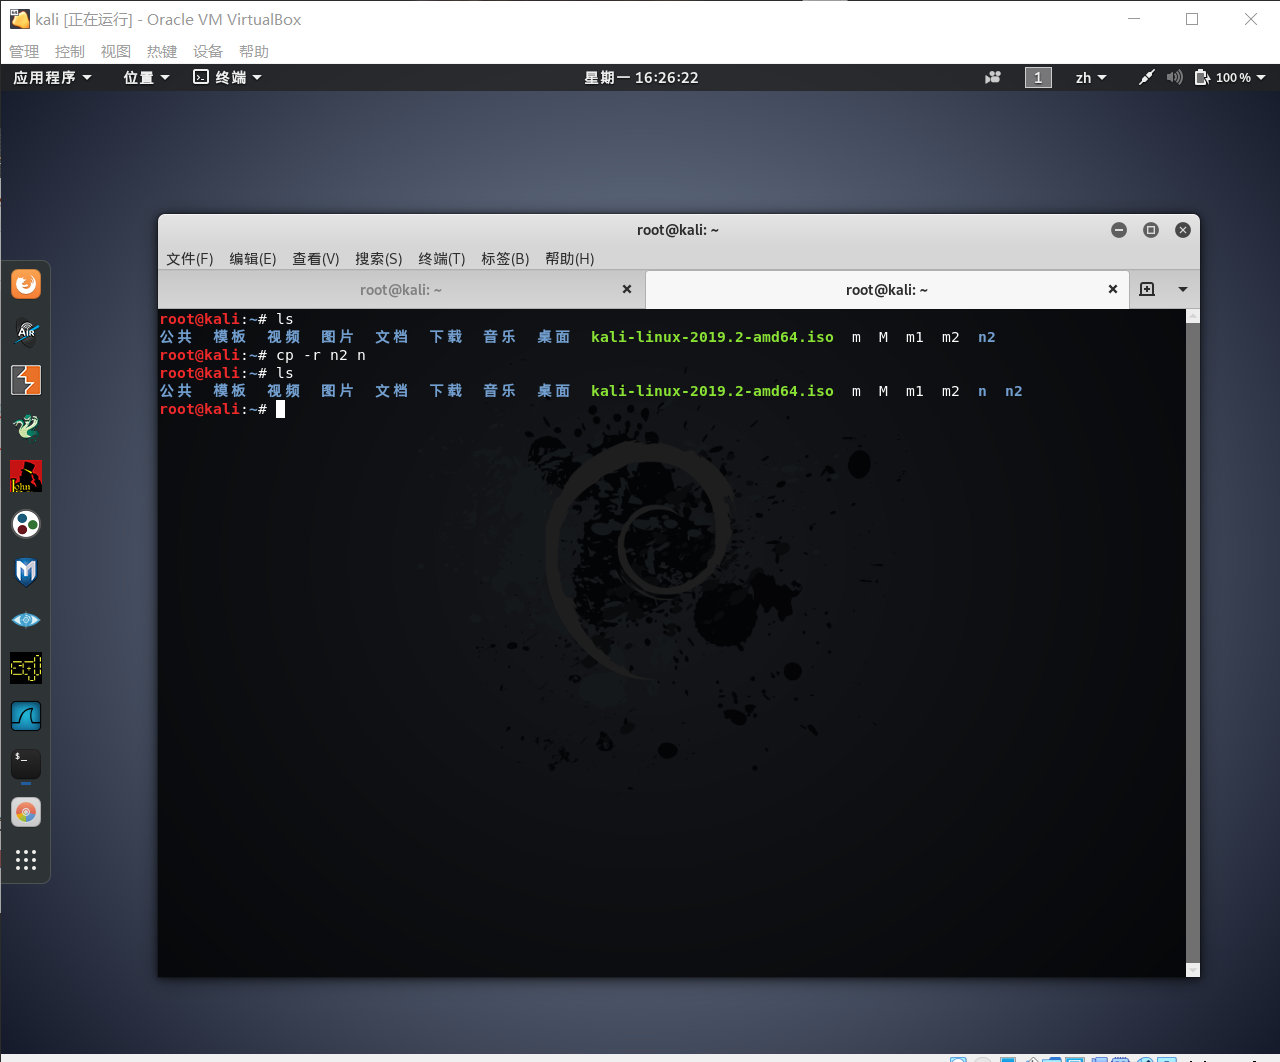Open the sqlmap dock icon

26,668
